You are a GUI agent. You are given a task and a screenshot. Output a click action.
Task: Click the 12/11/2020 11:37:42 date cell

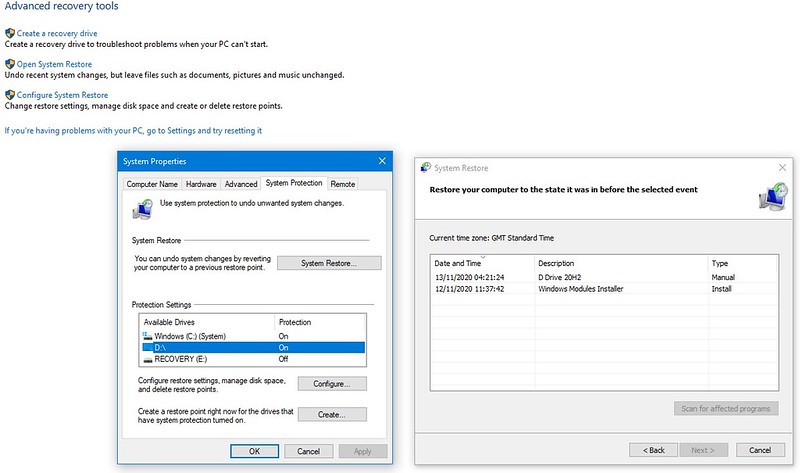469,289
